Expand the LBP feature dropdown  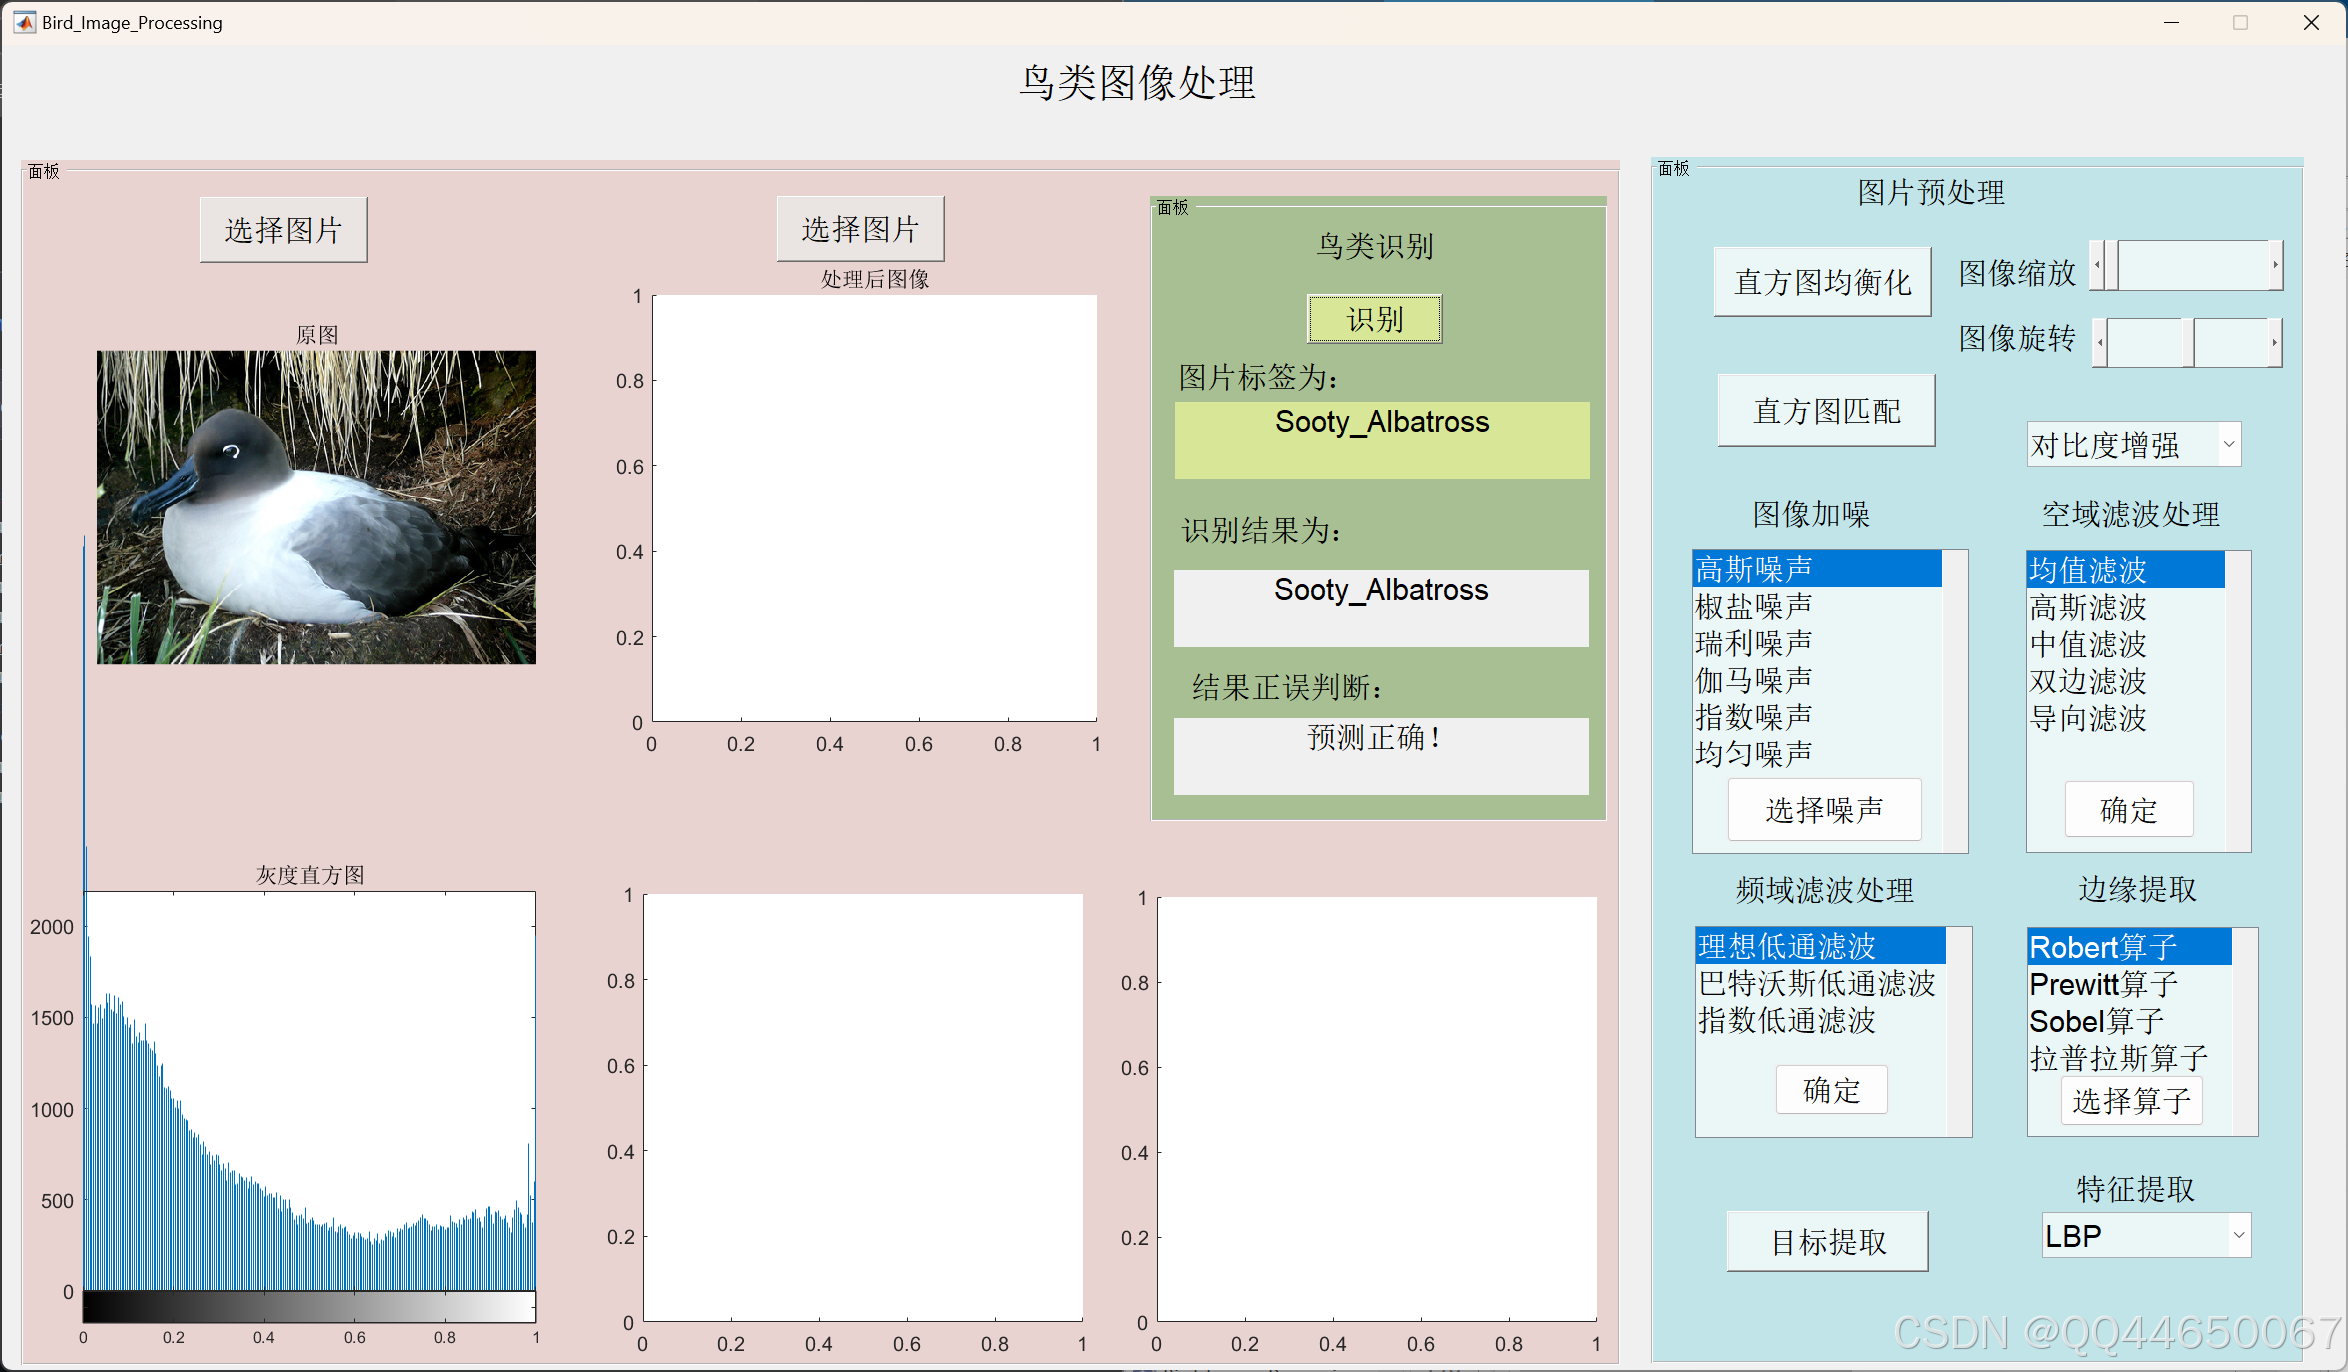pos(2238,1236)
